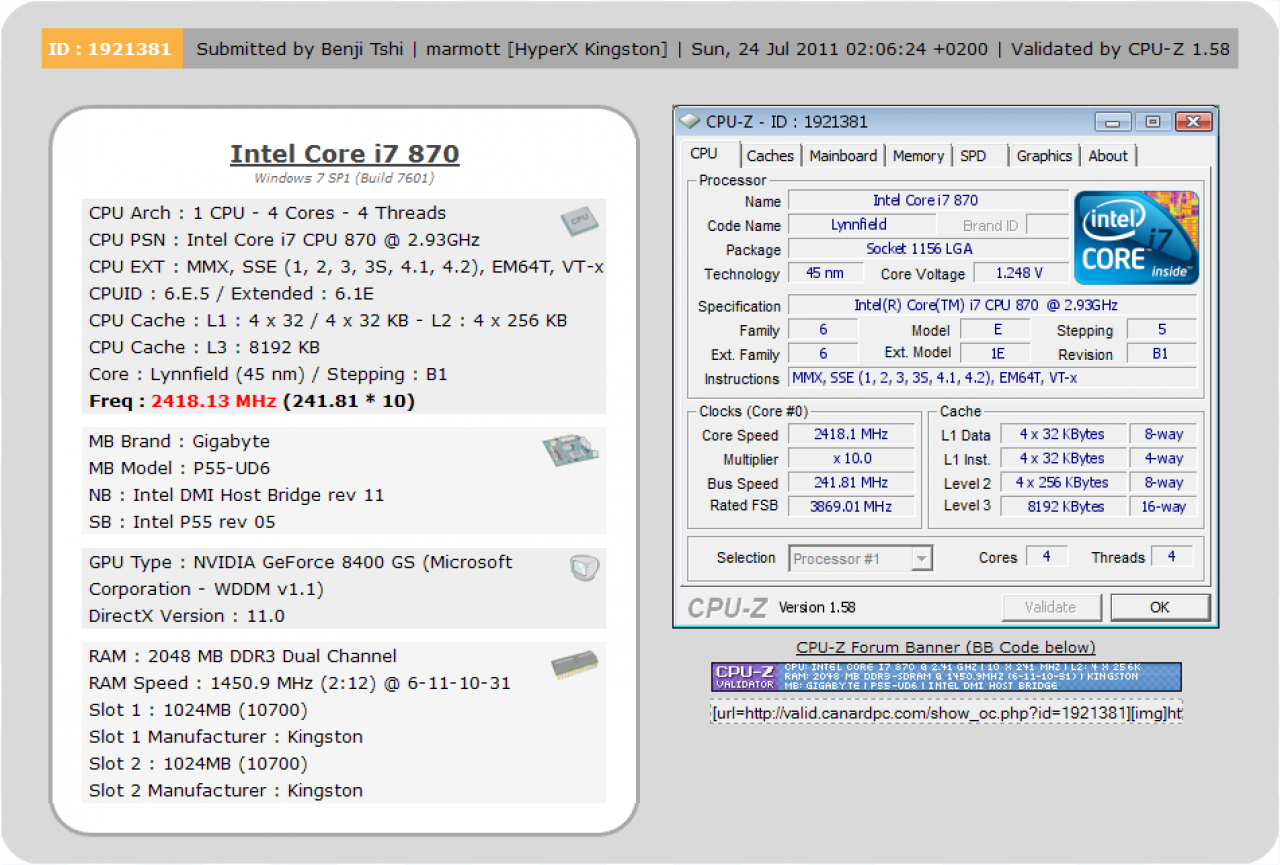This screenshot has height=865, width=1280.
Task: Click the OK button
Action: tap(1160, 607)
